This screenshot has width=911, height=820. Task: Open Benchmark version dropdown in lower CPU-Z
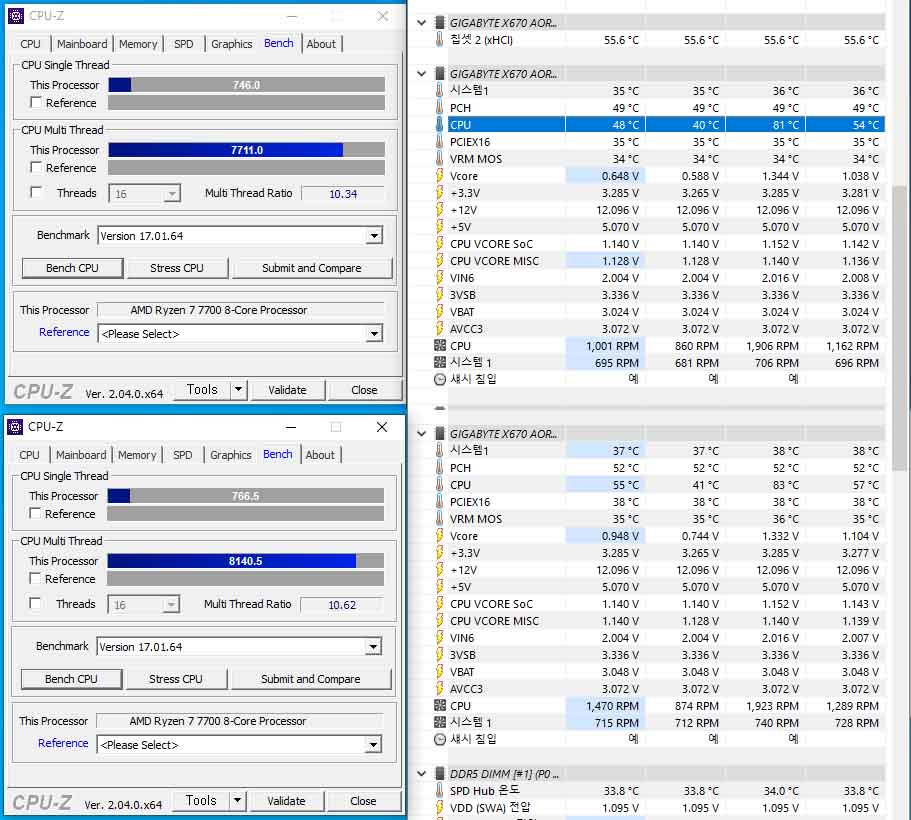(373, 646)
